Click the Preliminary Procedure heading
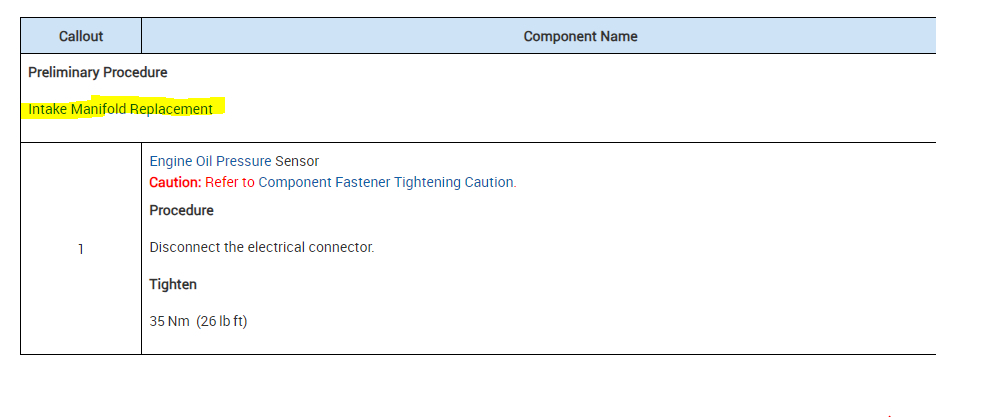The image size is (993, 417). click(x=97, y=72)
